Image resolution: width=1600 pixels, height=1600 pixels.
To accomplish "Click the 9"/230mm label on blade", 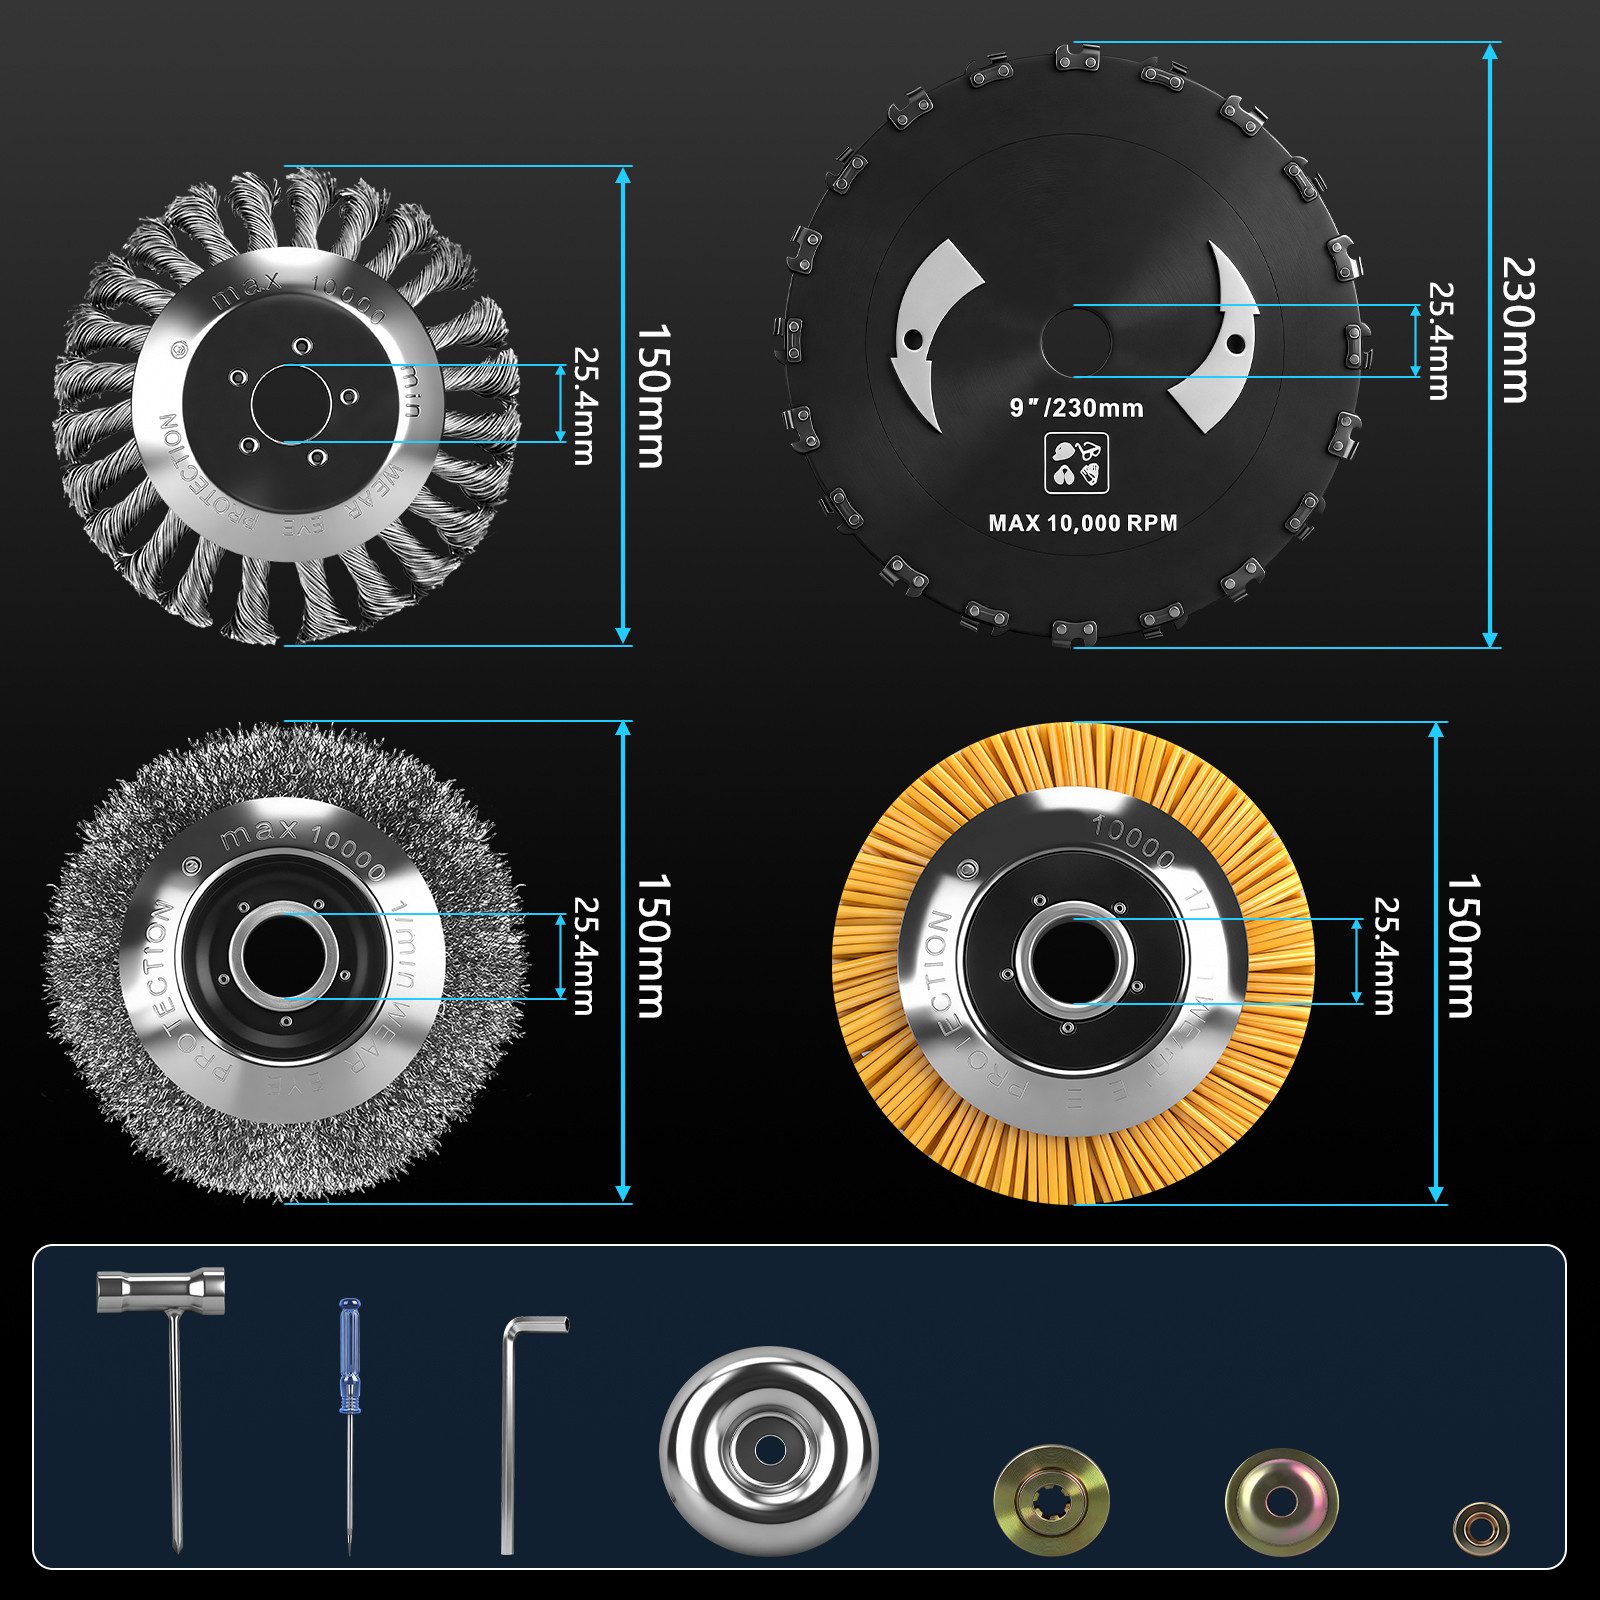I will pos(1076,408).
